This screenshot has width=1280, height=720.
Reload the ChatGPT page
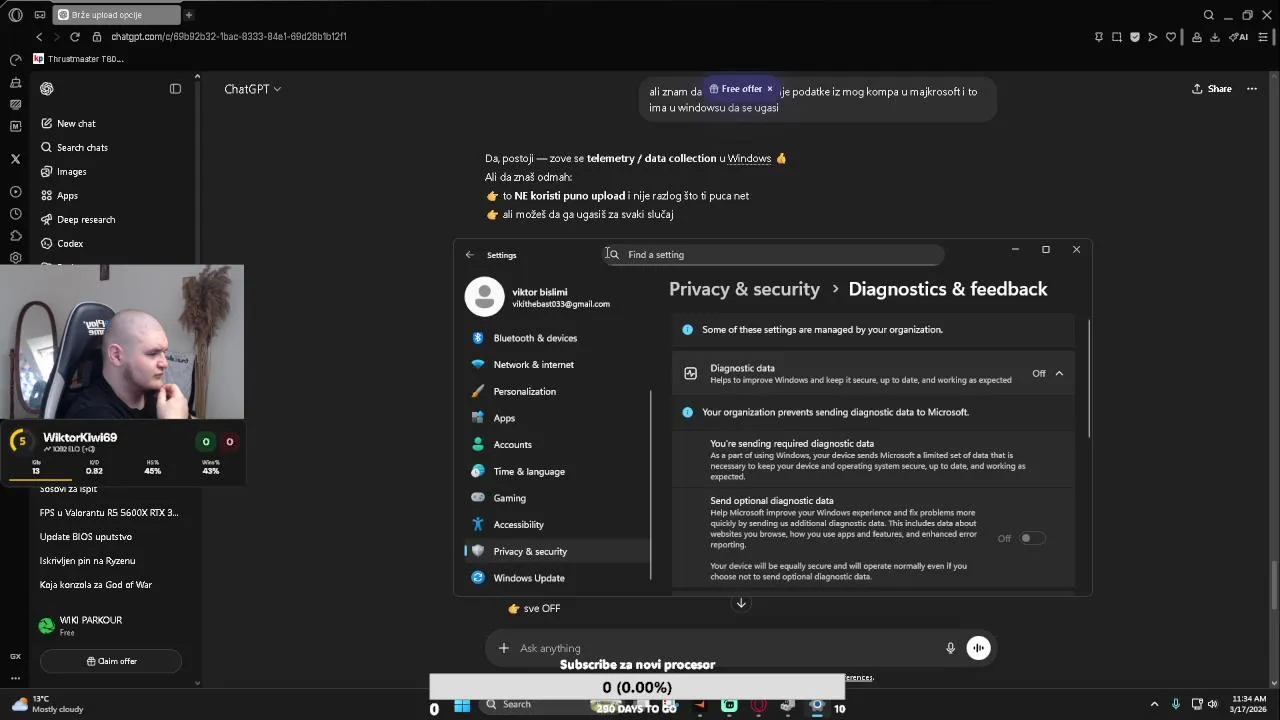(75, 37)
